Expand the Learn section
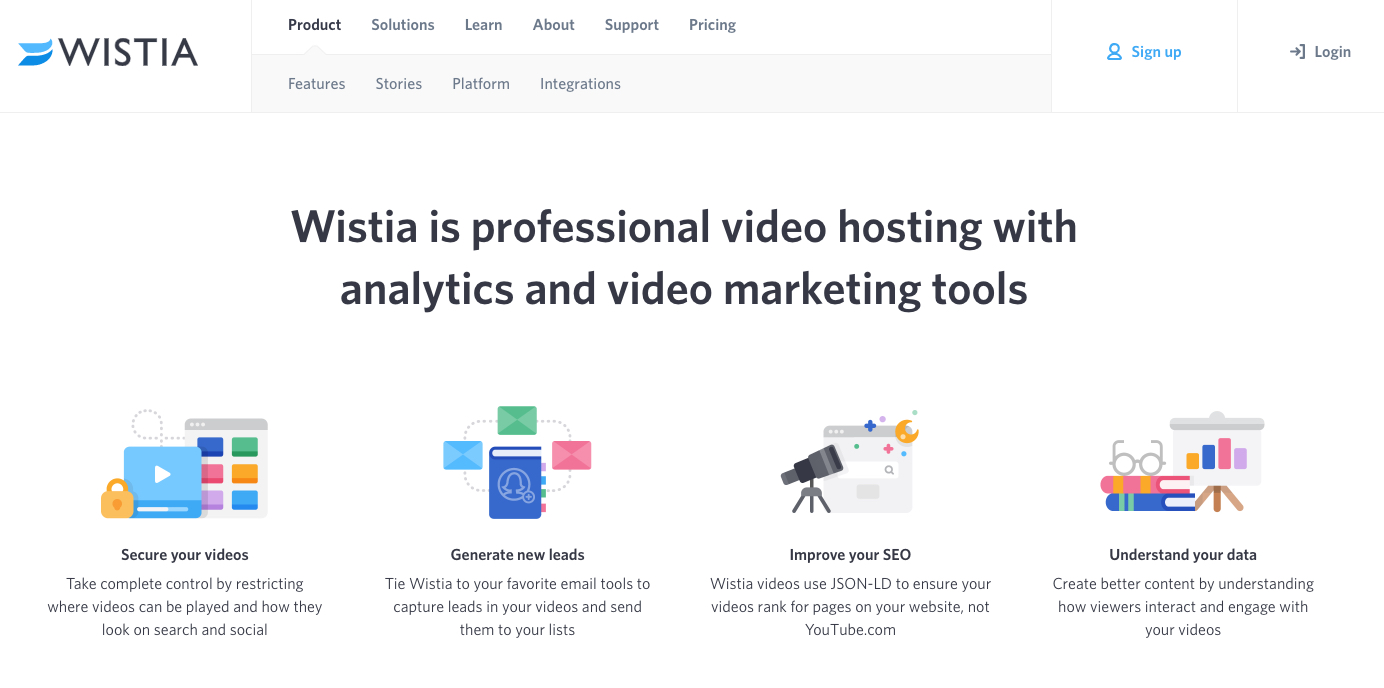 [x=483, y=24]
